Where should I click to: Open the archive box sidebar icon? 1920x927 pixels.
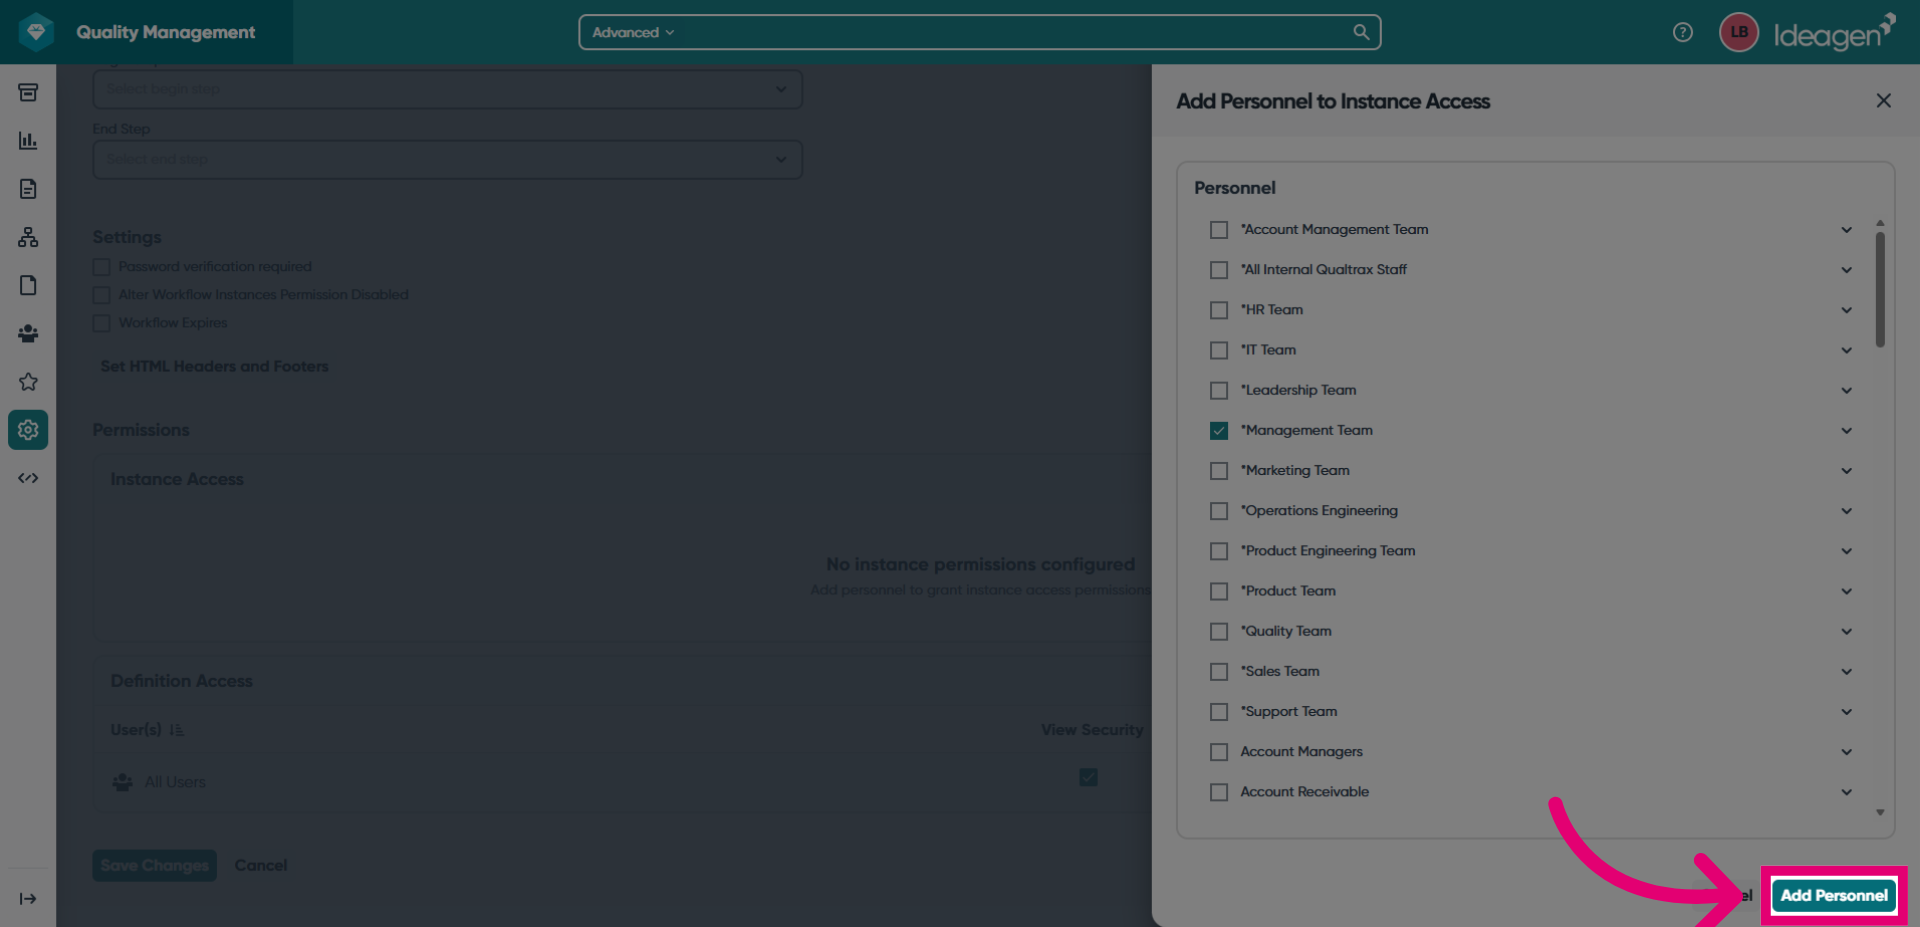(x=28, y=92)
